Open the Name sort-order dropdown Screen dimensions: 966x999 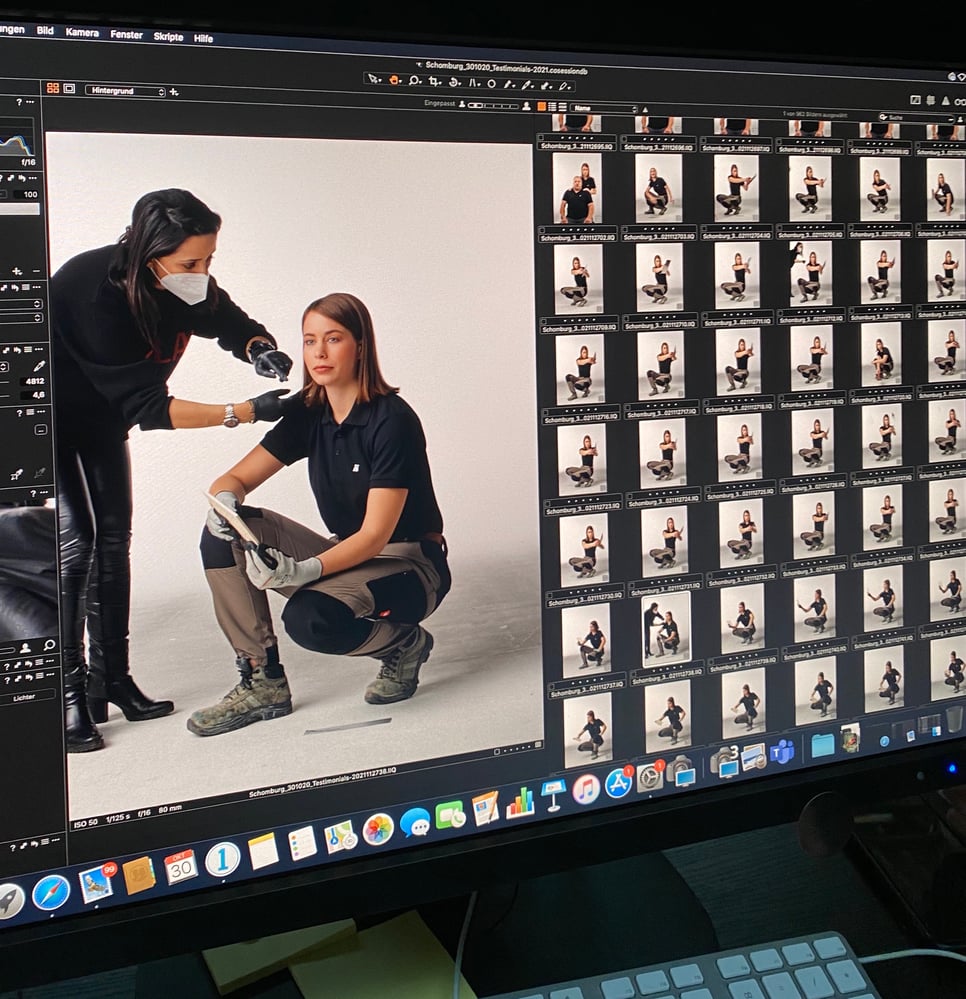click(x=603, y=108)
